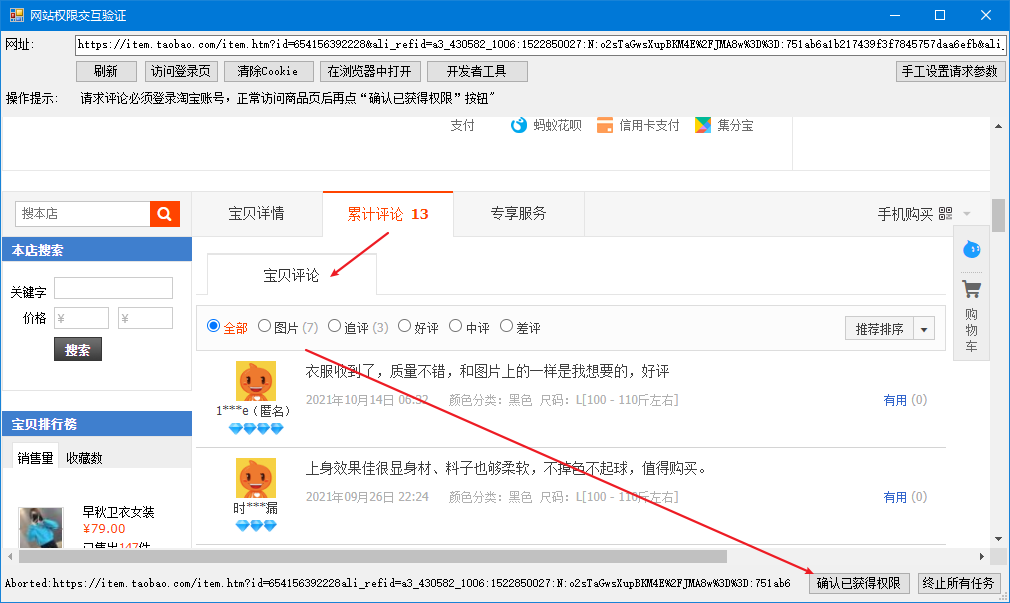
Task: Switch to the 专享服务 tab
Action: (519, 214)
